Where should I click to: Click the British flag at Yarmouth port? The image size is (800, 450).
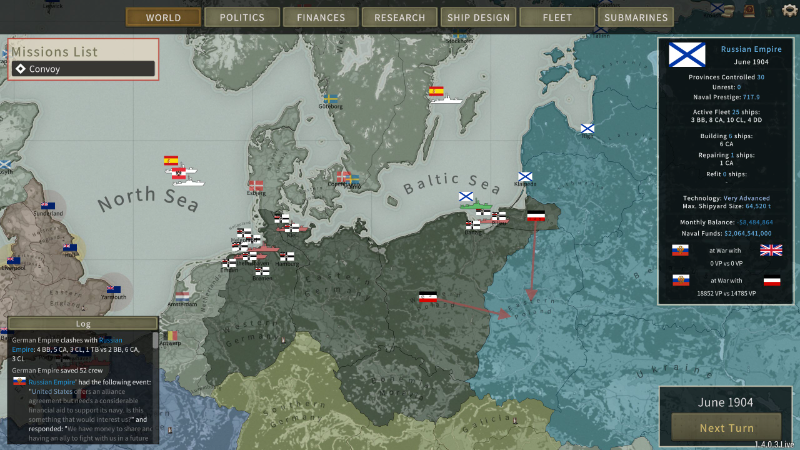point(114,290)
